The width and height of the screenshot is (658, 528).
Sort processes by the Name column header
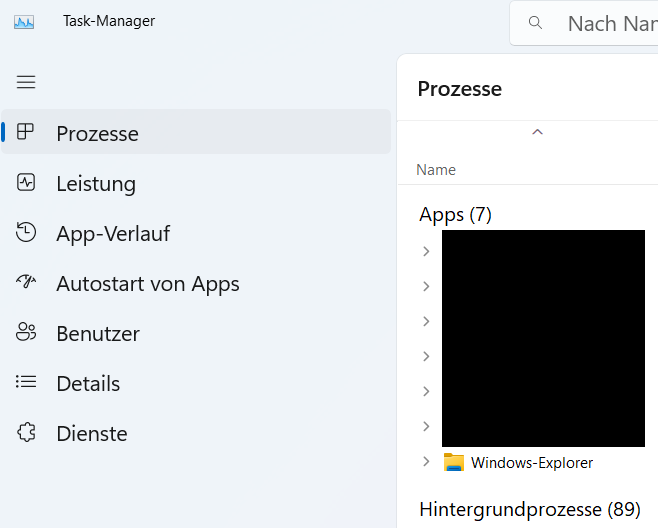pyautogui.click(x=436, y=170)
